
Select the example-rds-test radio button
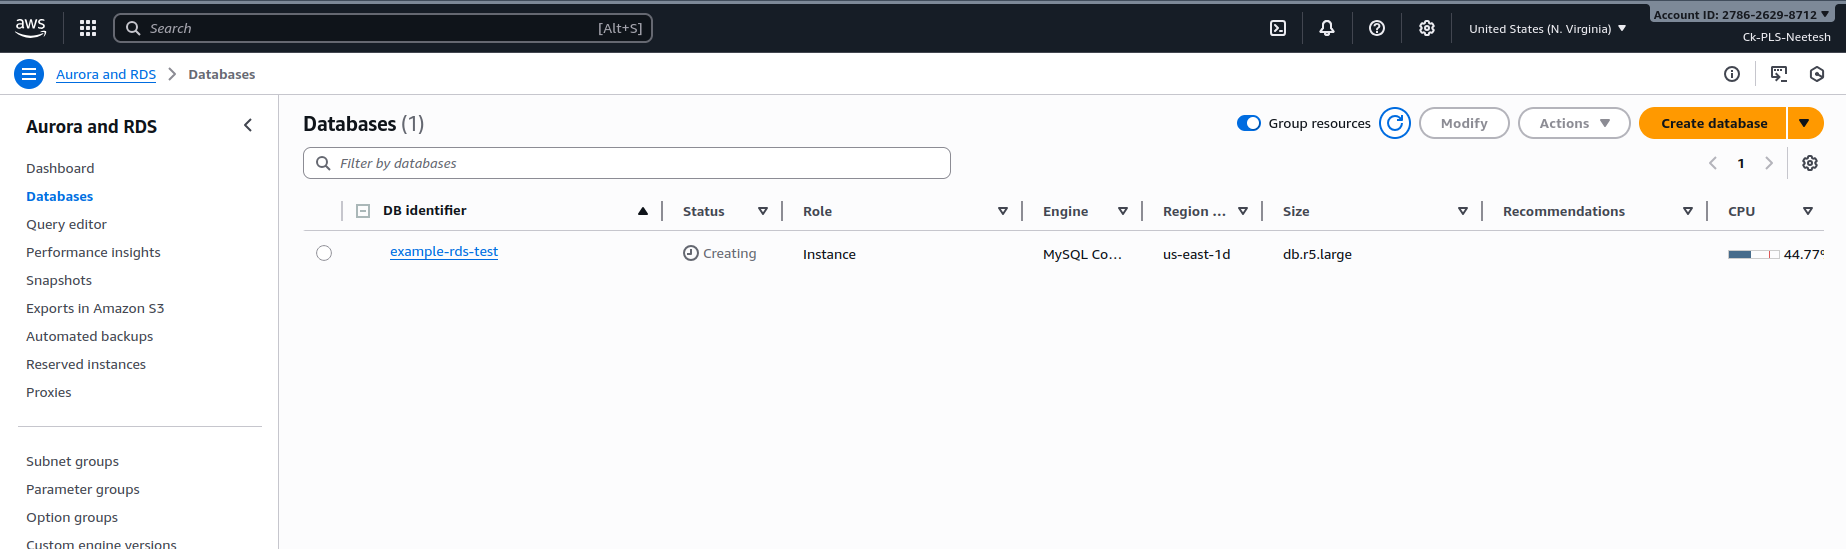(324, 253)
